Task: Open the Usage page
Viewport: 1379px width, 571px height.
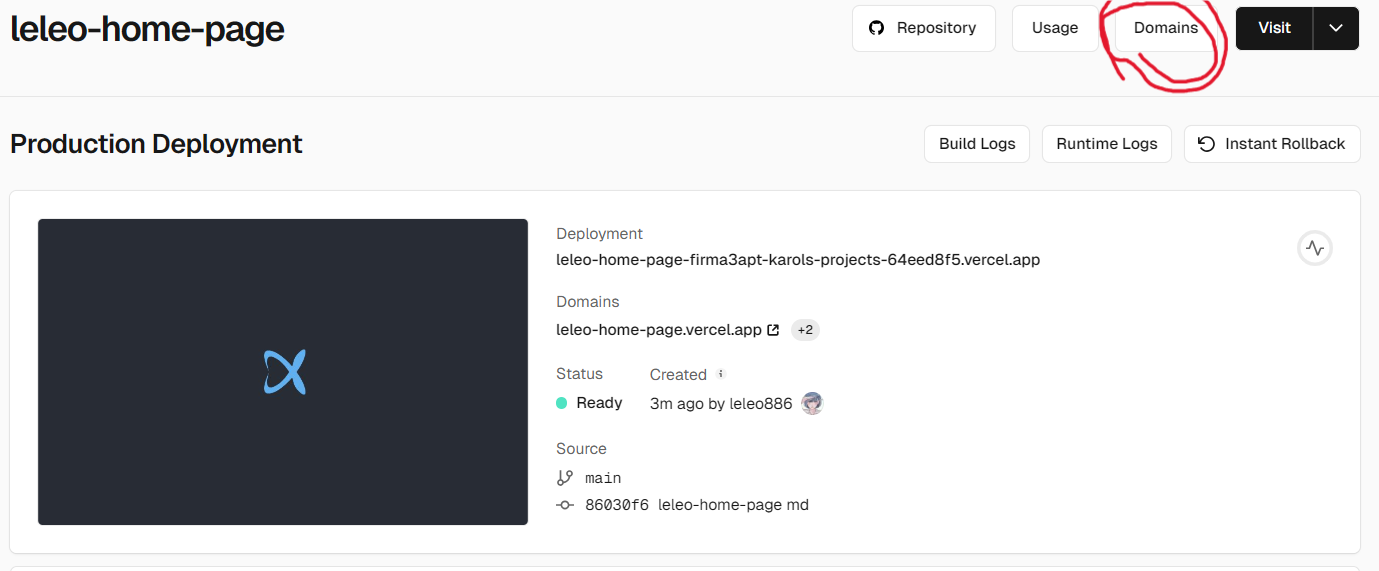Action: point(1055,28)
